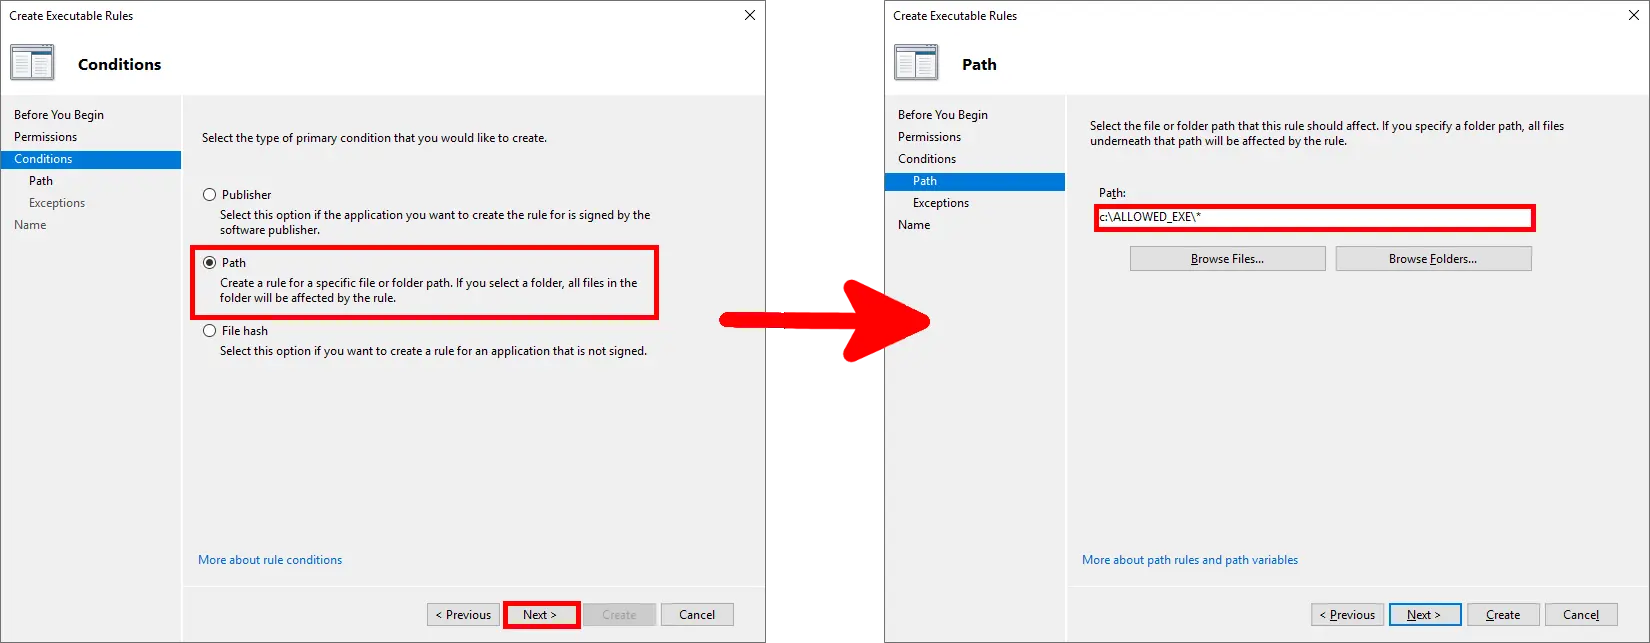Image resolution: width=1650 pixels, height=643 pixels.
Task: Select the File hash radio button
Action: [x=210, y=331]
